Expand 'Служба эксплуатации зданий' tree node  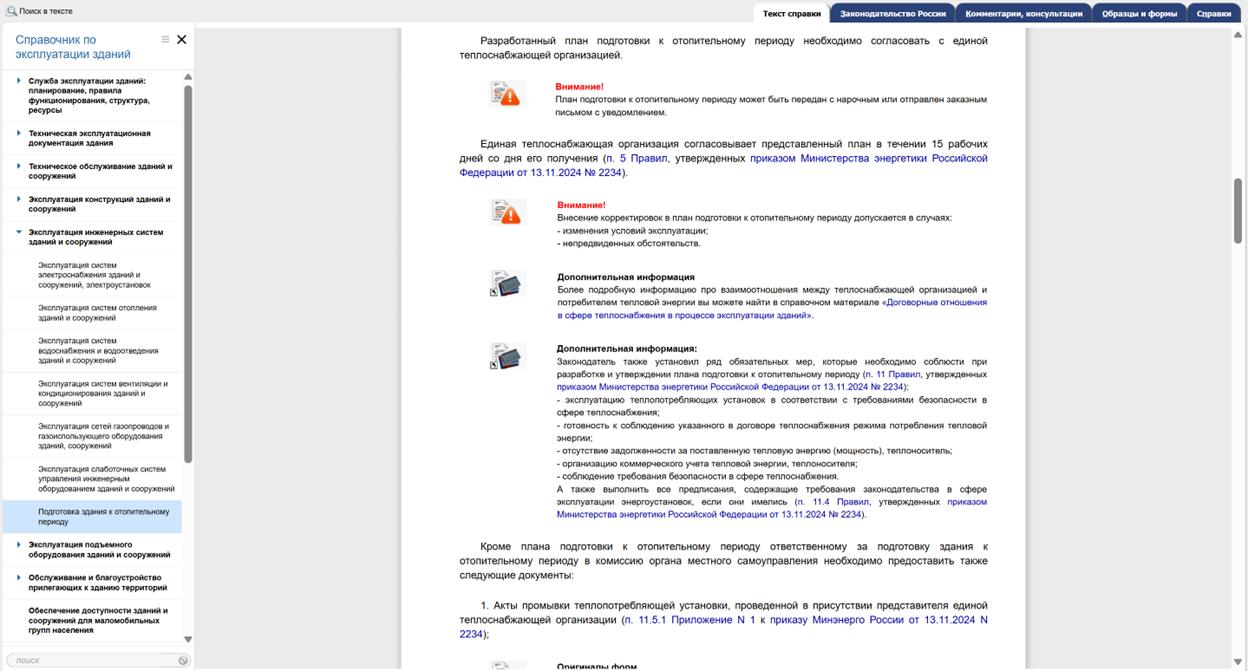point(19,81)
